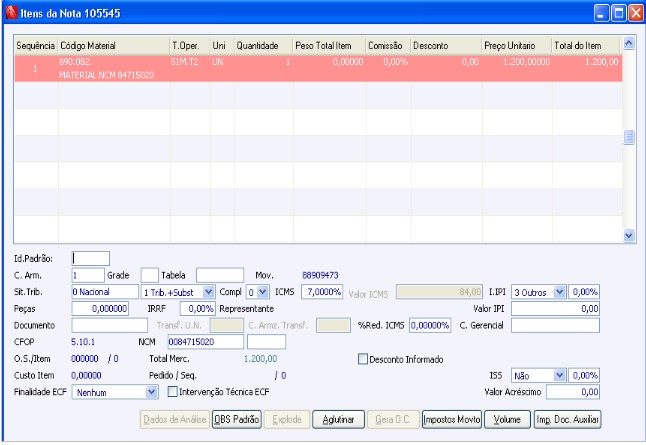This screenshot has width=646, height=445.
Task: Click the OBS Padrão button
Action: coord(236,419)
